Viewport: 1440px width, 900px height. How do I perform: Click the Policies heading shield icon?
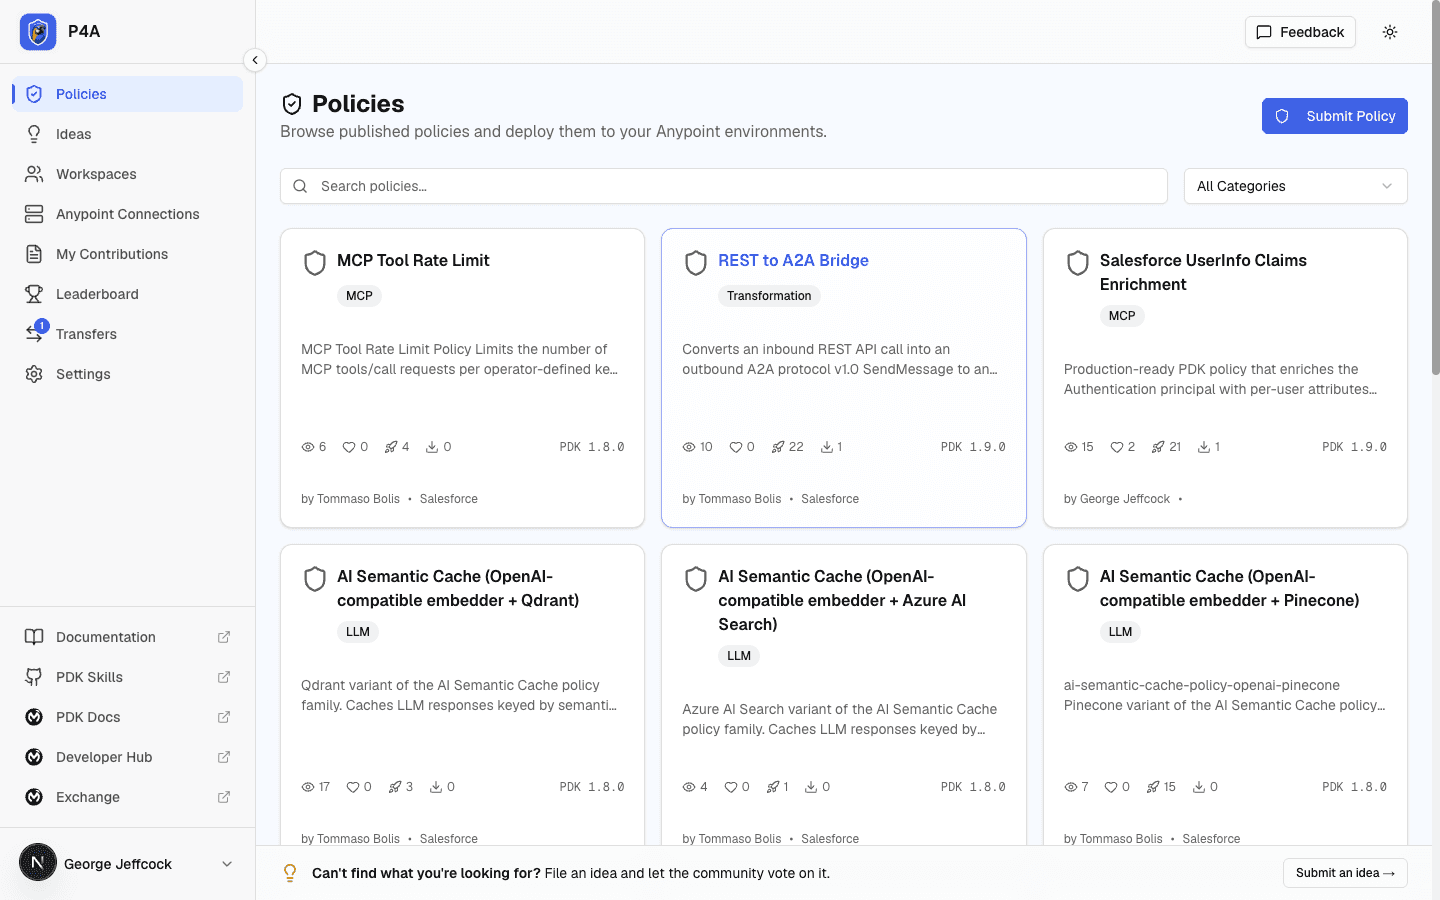pyautogui.click(x=292, y=104)
